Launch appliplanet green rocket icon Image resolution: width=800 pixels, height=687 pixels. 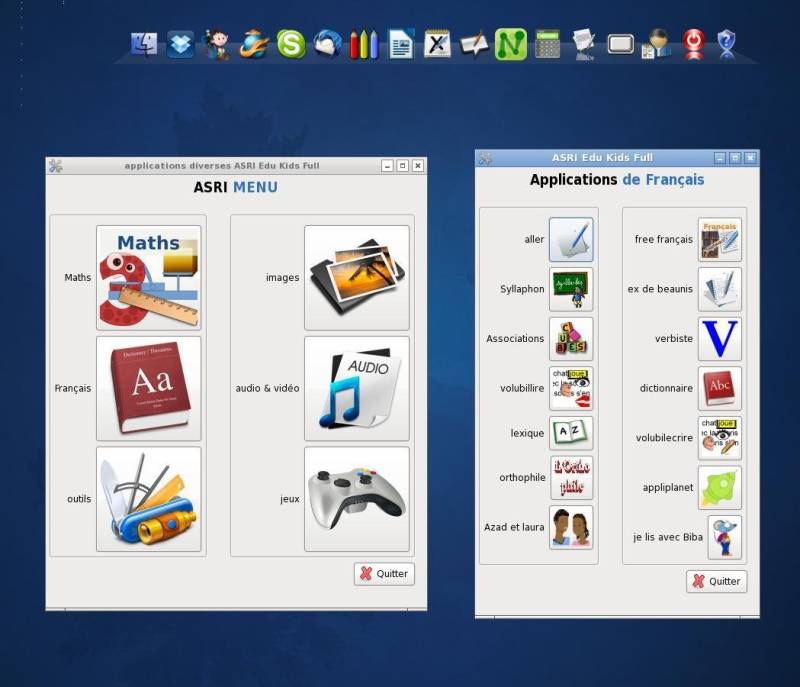tap(719, 488)
